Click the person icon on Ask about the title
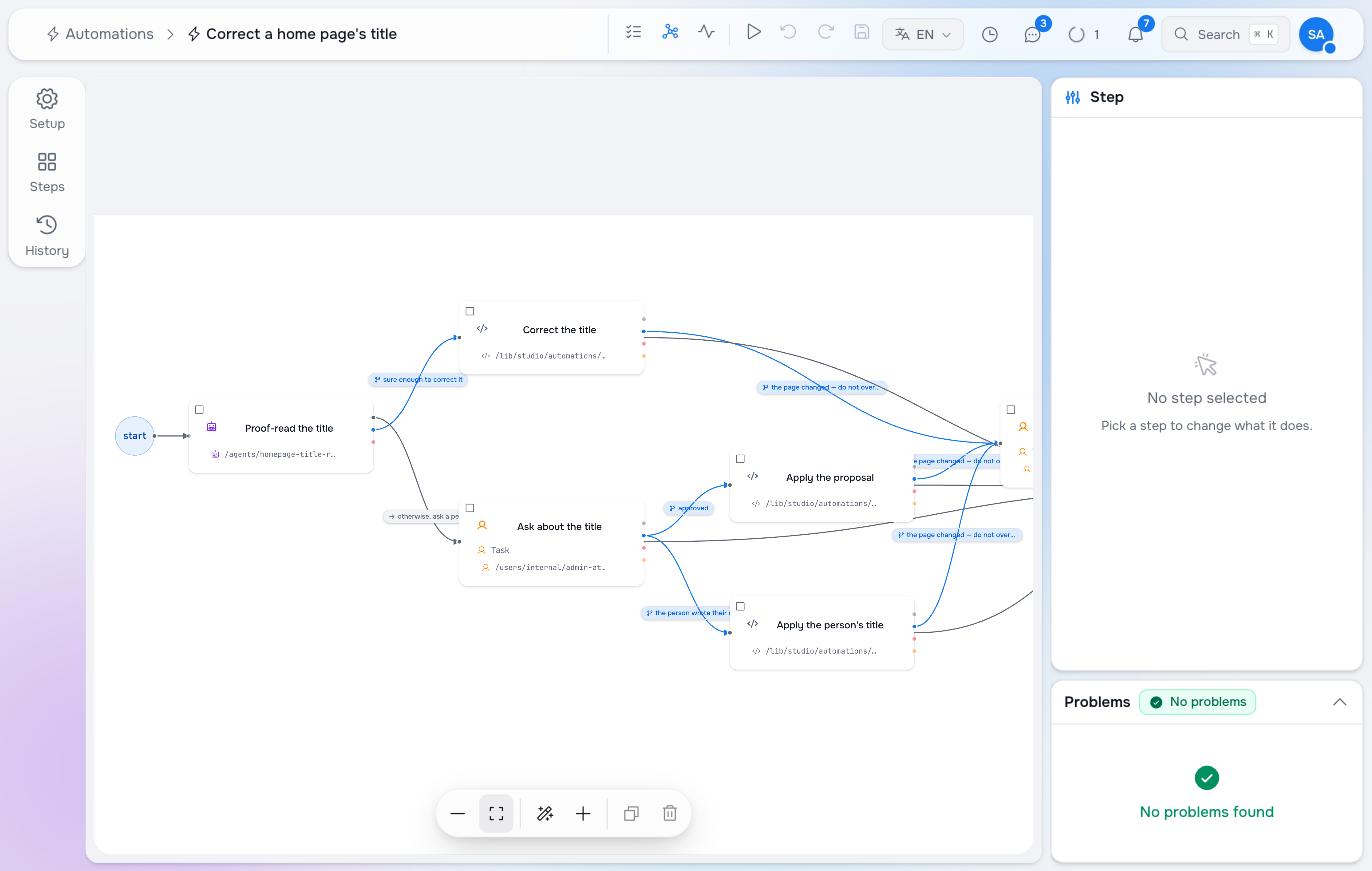The width and height of the screenshot is (1372, 871). point(482,526)
